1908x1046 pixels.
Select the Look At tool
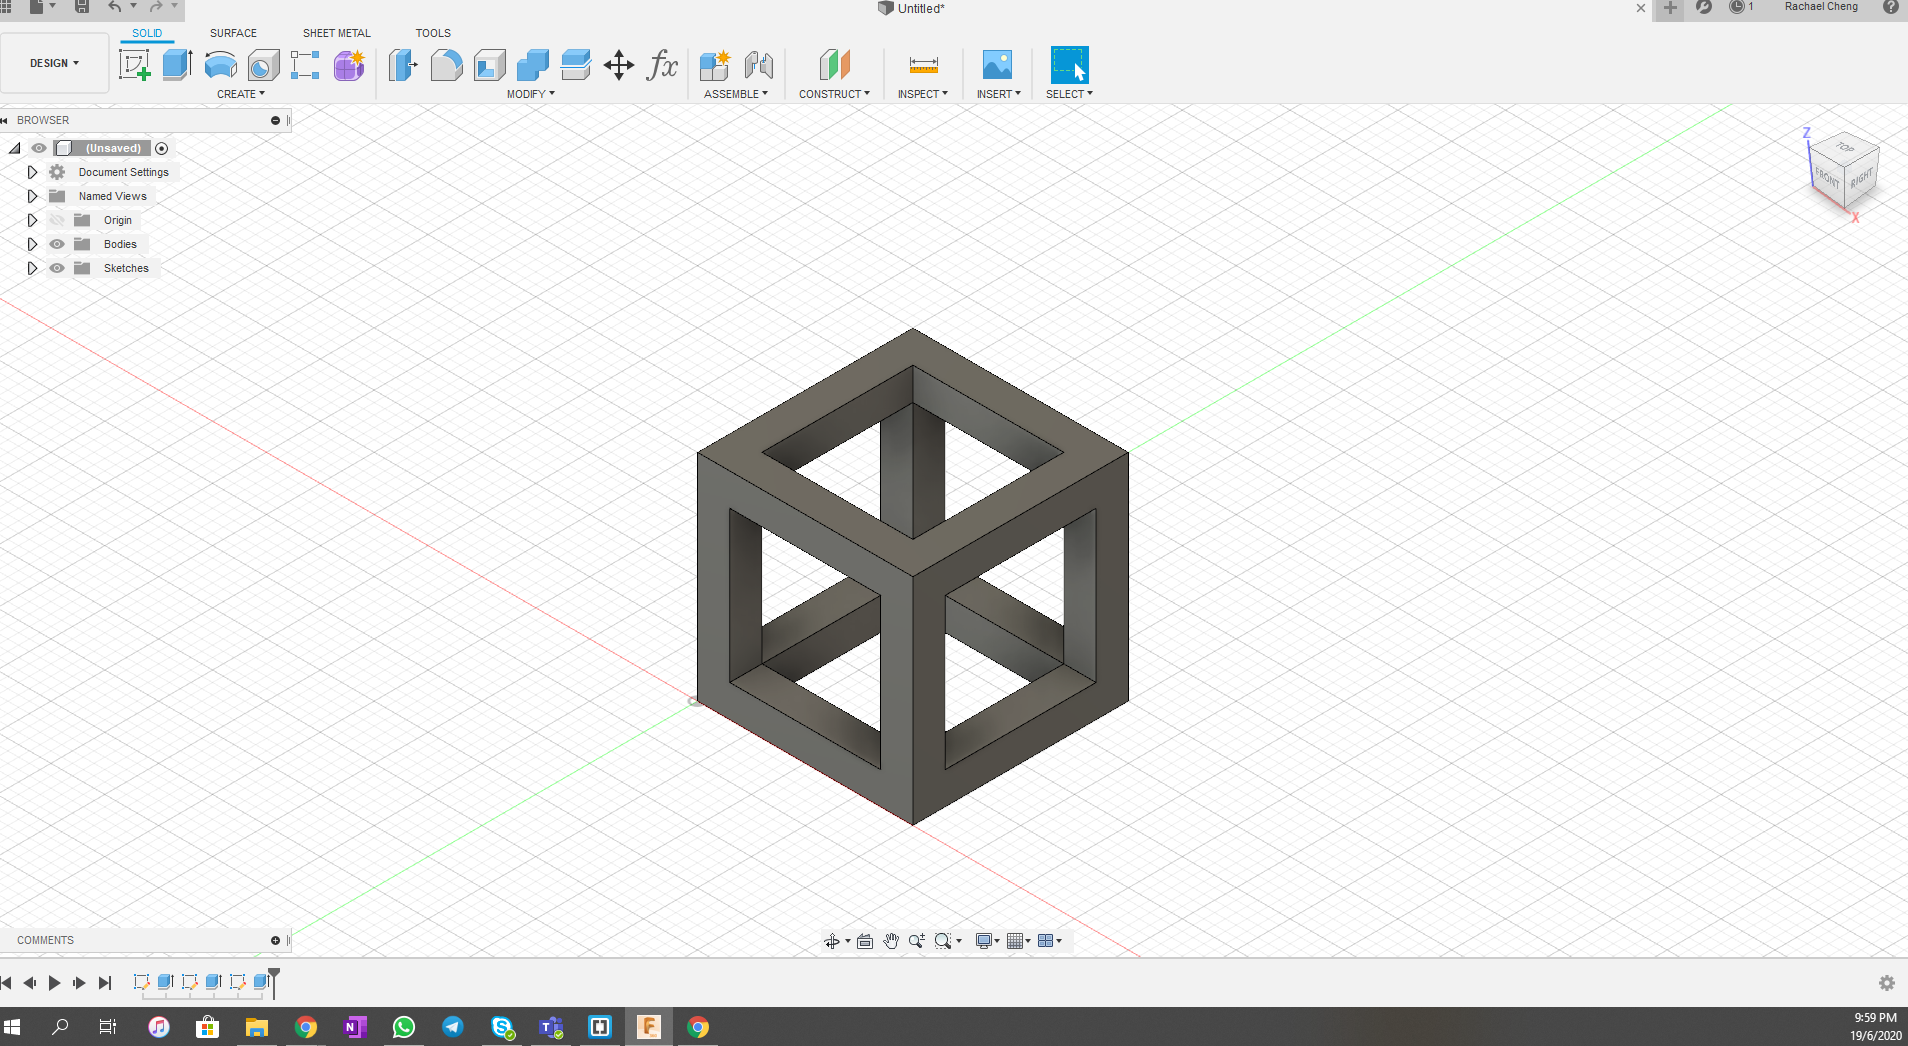point(865,941)
